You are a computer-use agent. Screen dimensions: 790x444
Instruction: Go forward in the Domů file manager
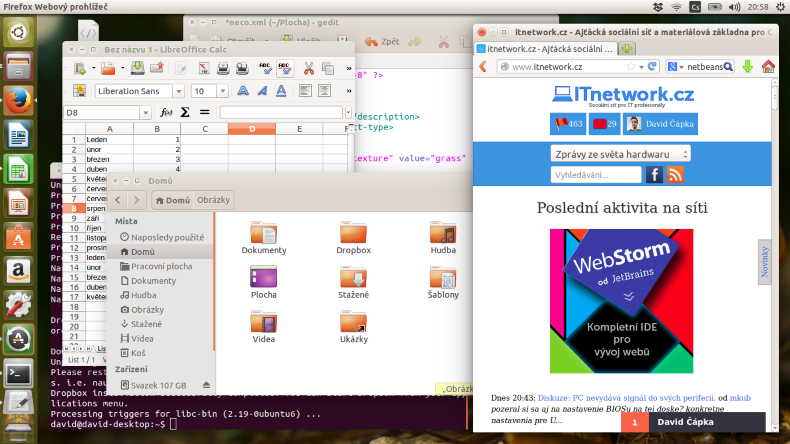(137, 200)
